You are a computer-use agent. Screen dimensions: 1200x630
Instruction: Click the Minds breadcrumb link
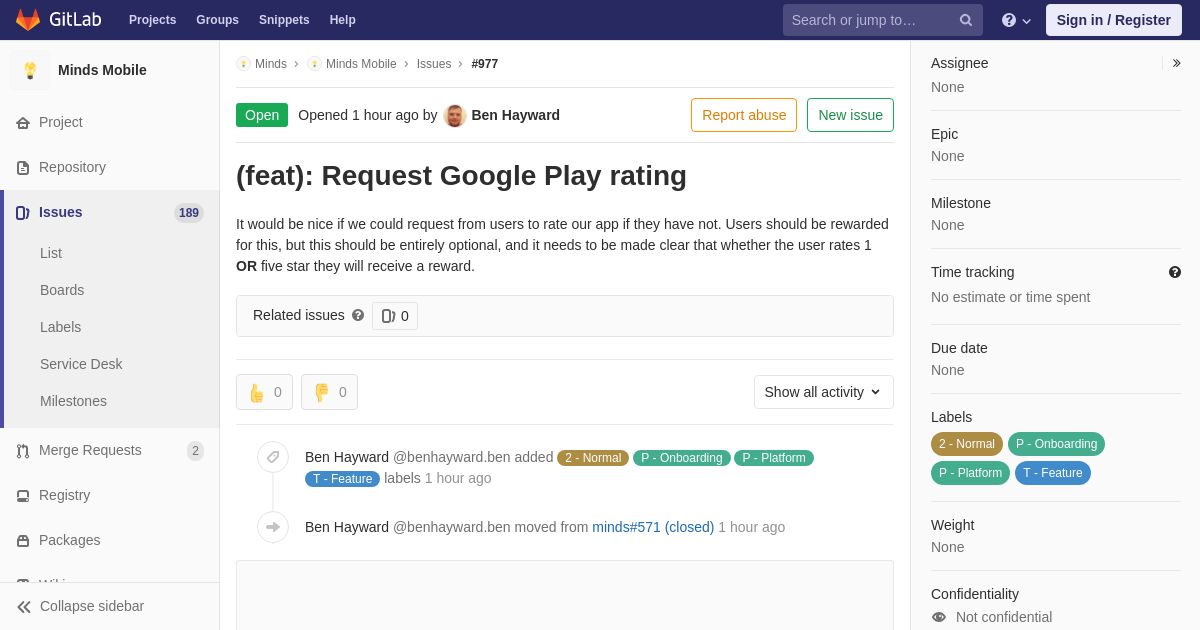click(271, 64)
